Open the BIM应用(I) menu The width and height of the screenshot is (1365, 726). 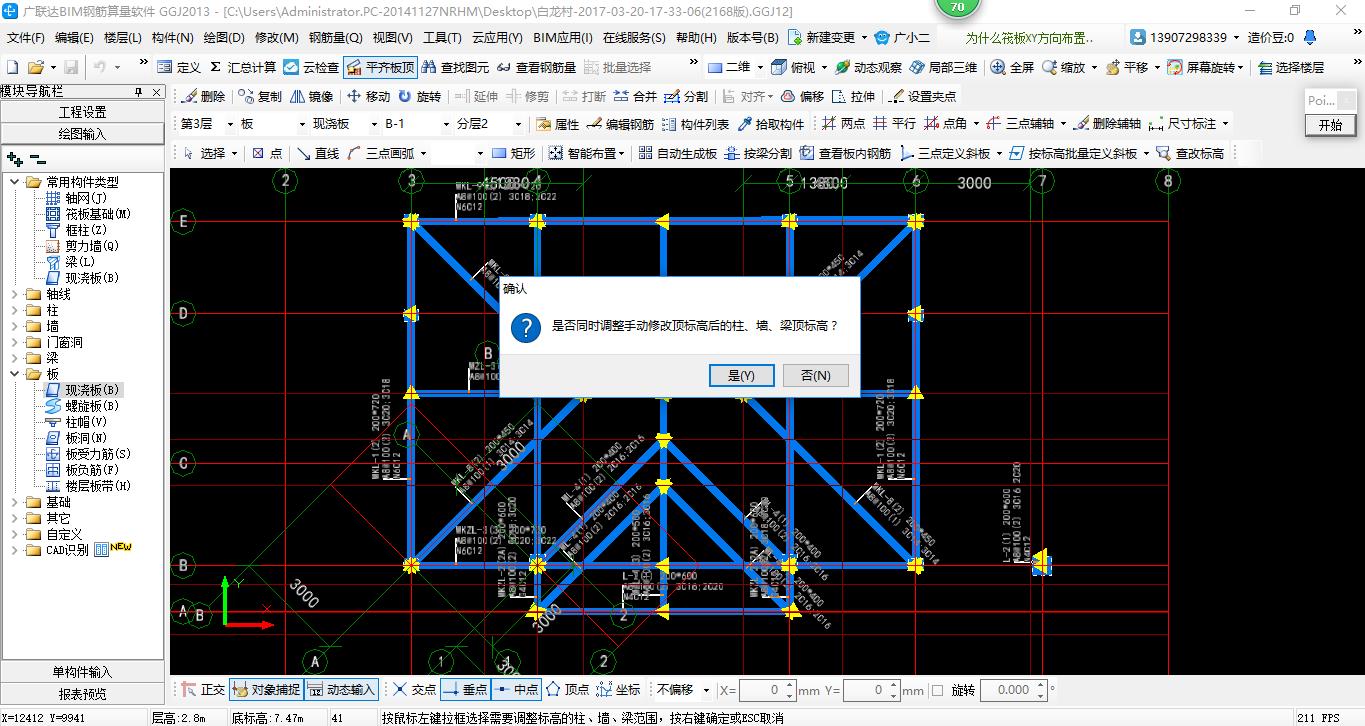click(562, 38)
